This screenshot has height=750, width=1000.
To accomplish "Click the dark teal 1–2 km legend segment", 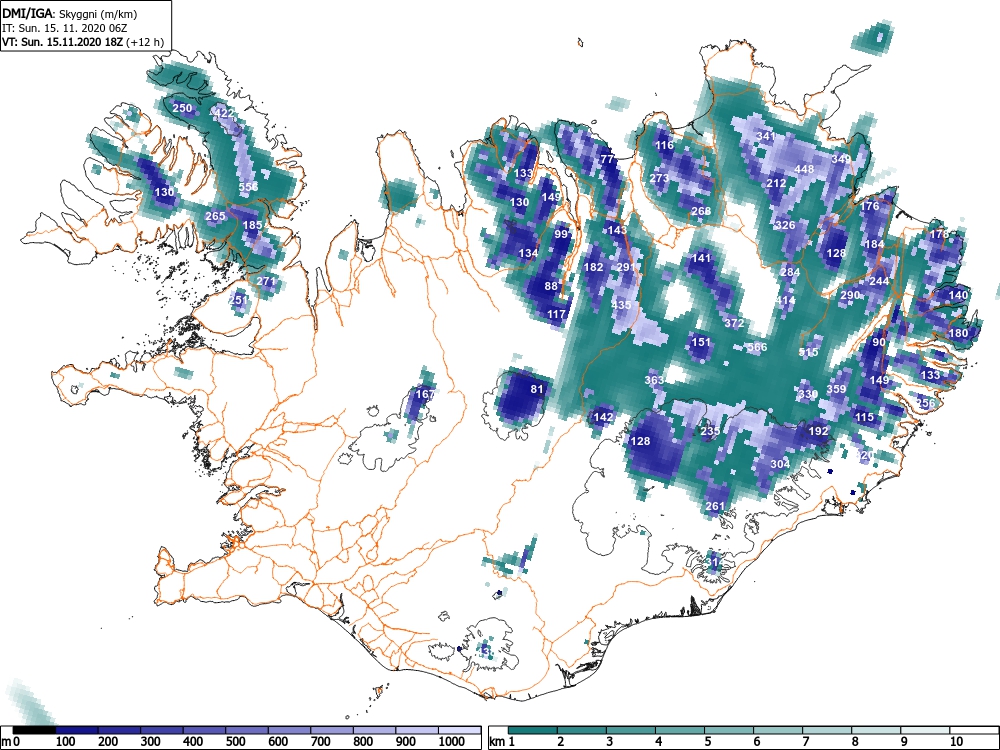I will tap(533, 730).
